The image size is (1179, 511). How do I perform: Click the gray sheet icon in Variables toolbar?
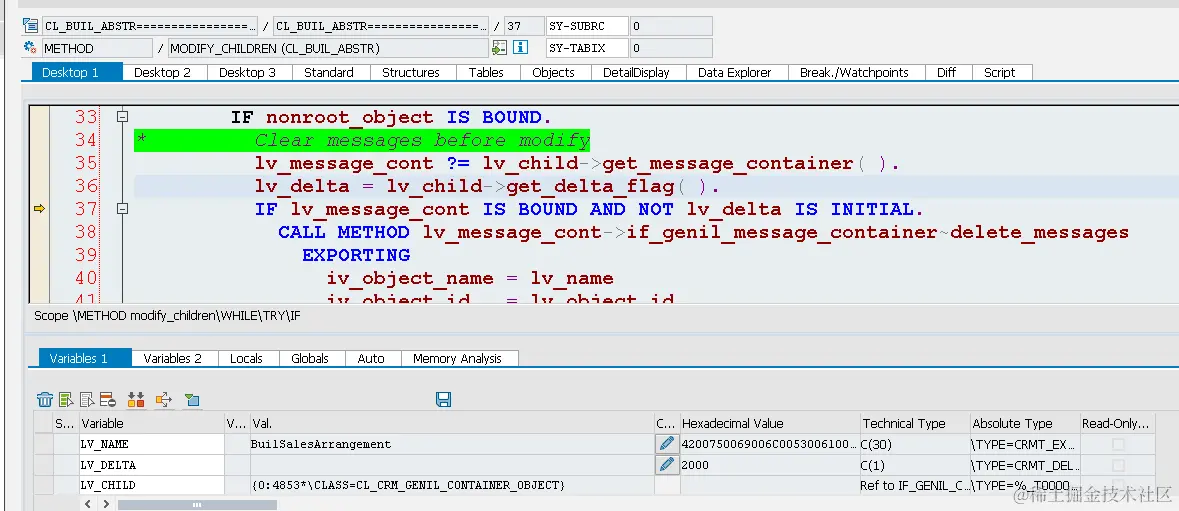pyautogui.click(x=87, y=400)
